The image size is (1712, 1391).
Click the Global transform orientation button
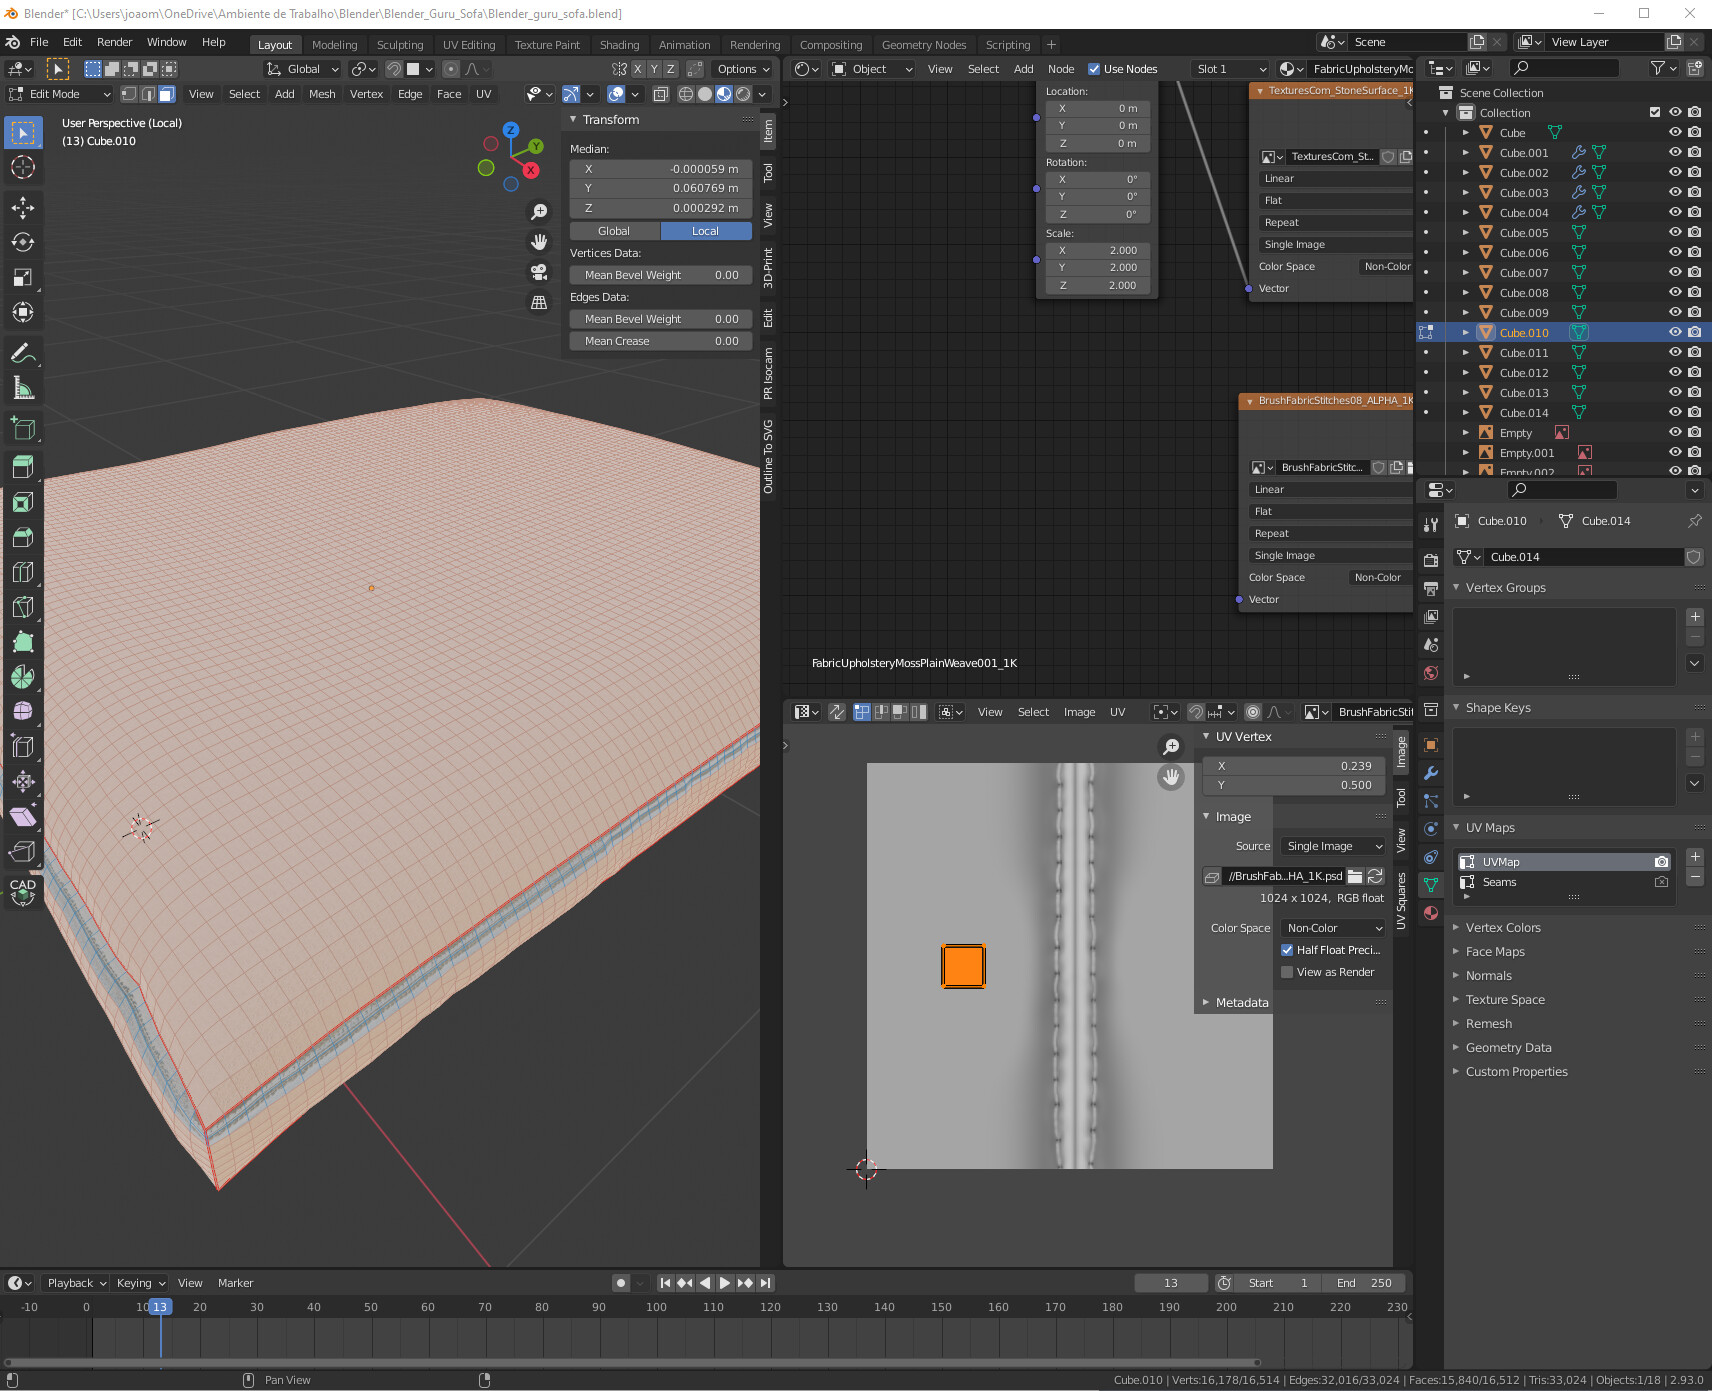(301, 68)
